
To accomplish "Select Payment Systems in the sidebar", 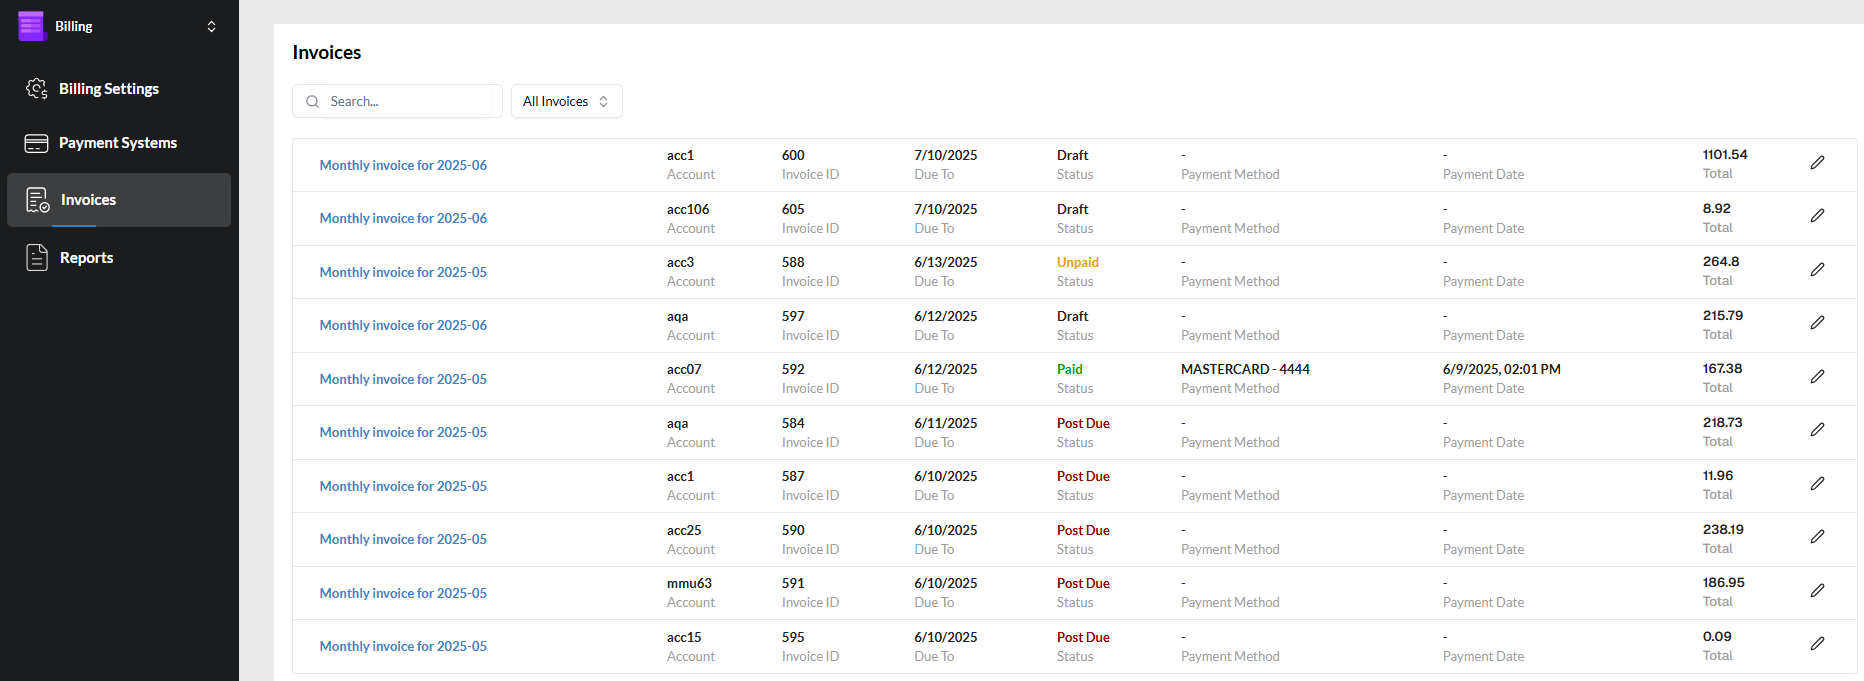I will (x=117, y=143).
